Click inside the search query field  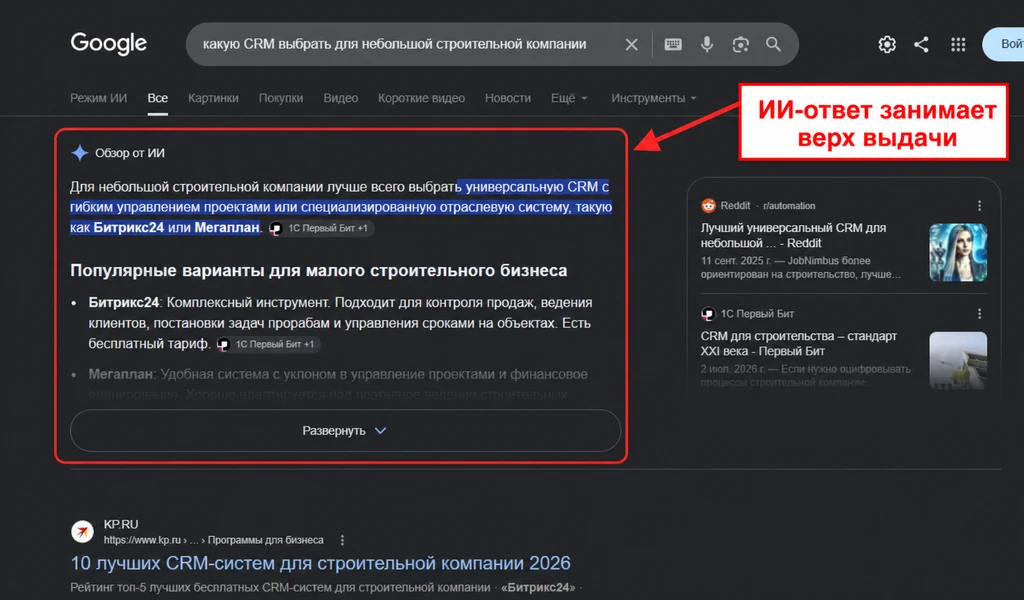coord(394,44)
